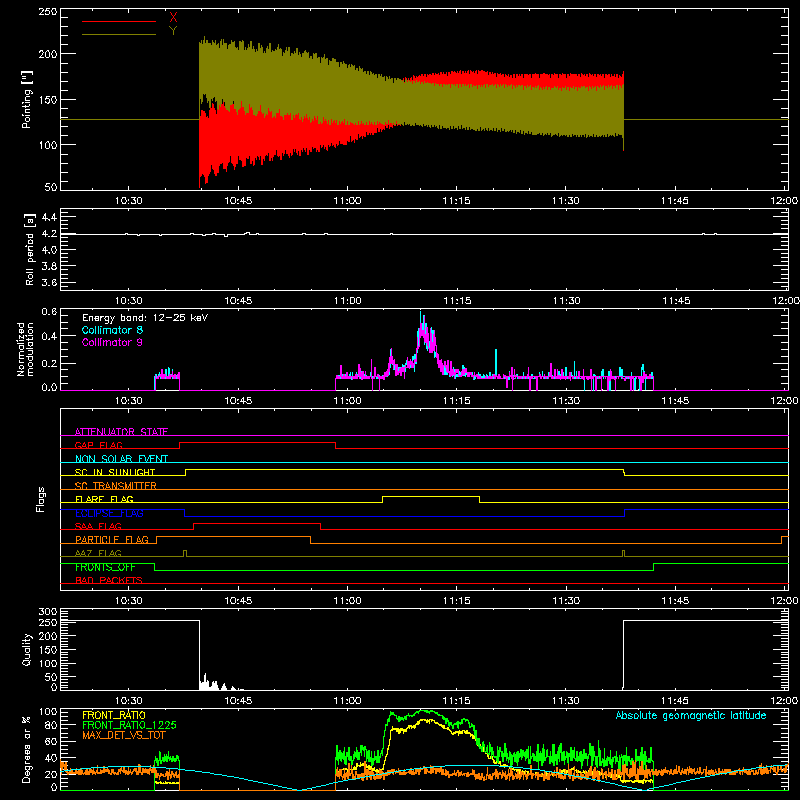This screenshot has width=800, height=800.
Task: Click the MAX_DET_VS_TOT legend label
Action: 123,735
